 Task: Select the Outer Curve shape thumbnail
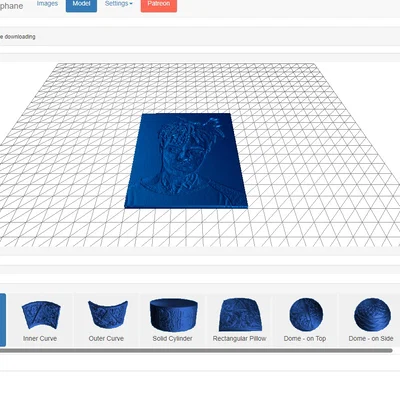click(107, 320)
